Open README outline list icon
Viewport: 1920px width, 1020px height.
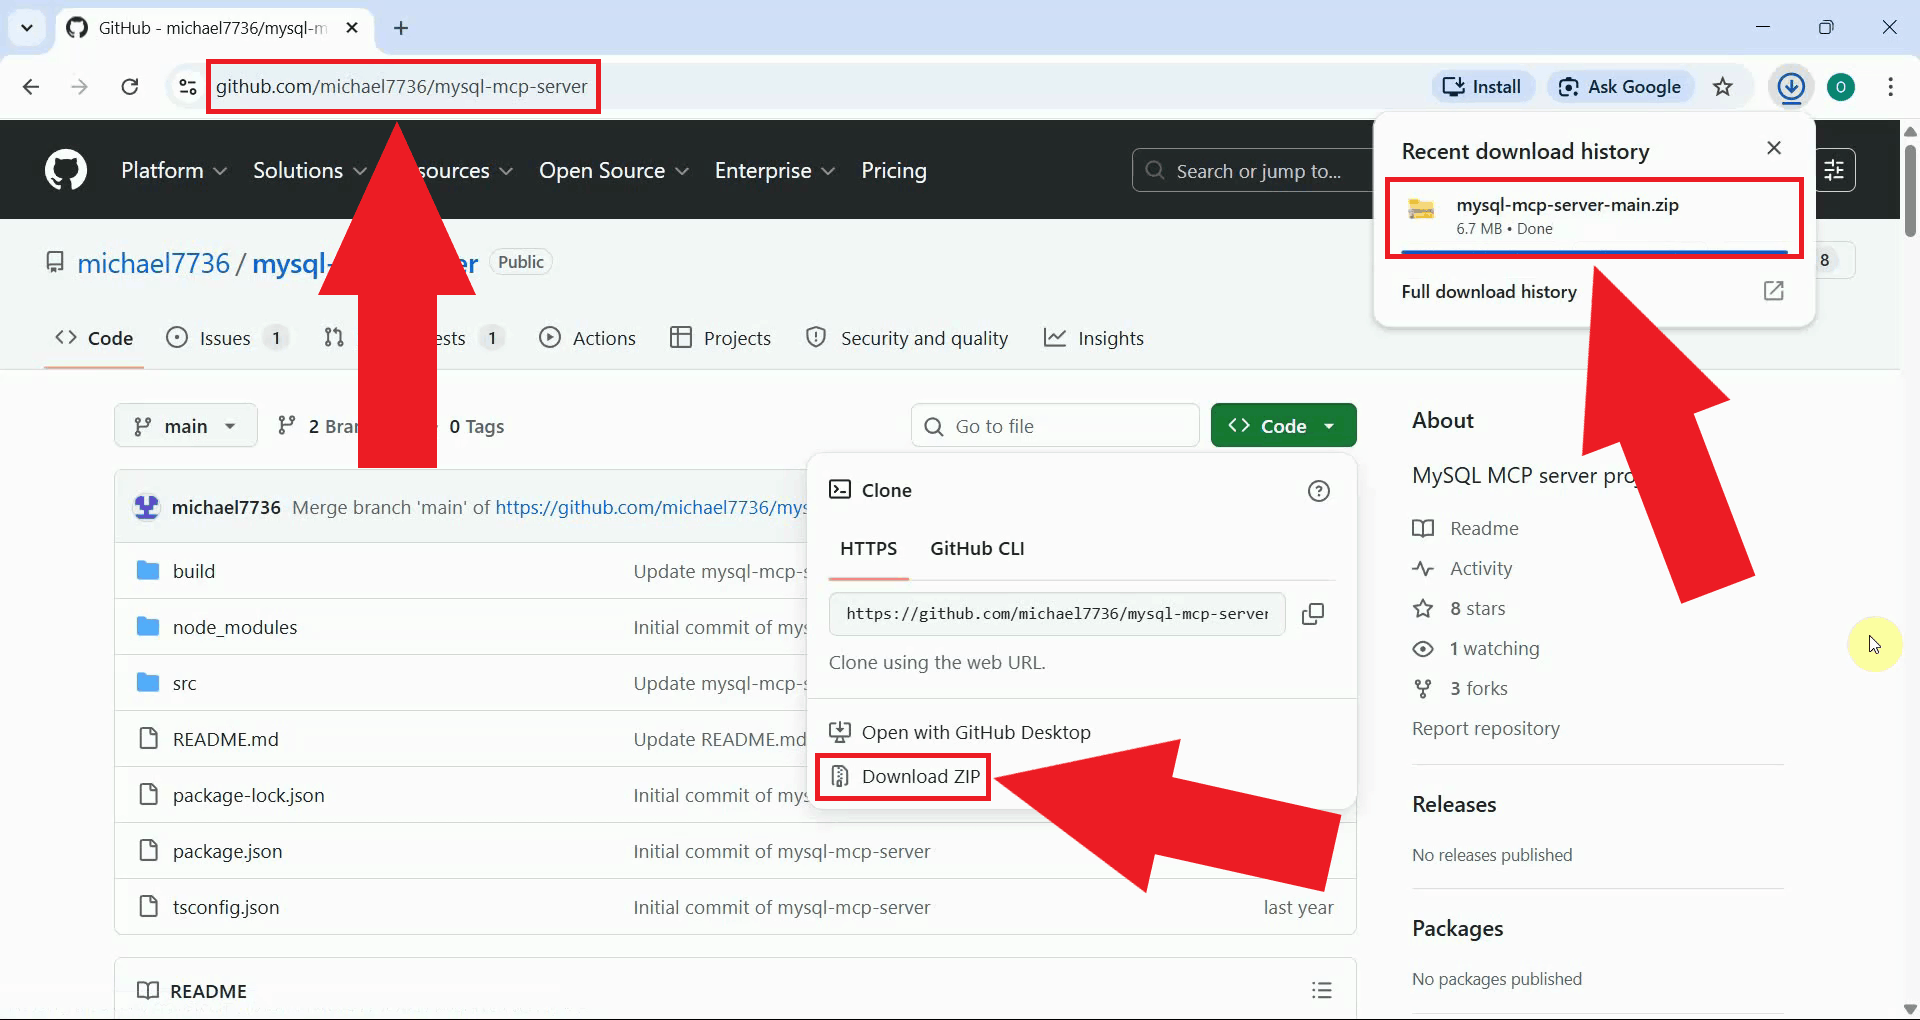[1322, 990]
